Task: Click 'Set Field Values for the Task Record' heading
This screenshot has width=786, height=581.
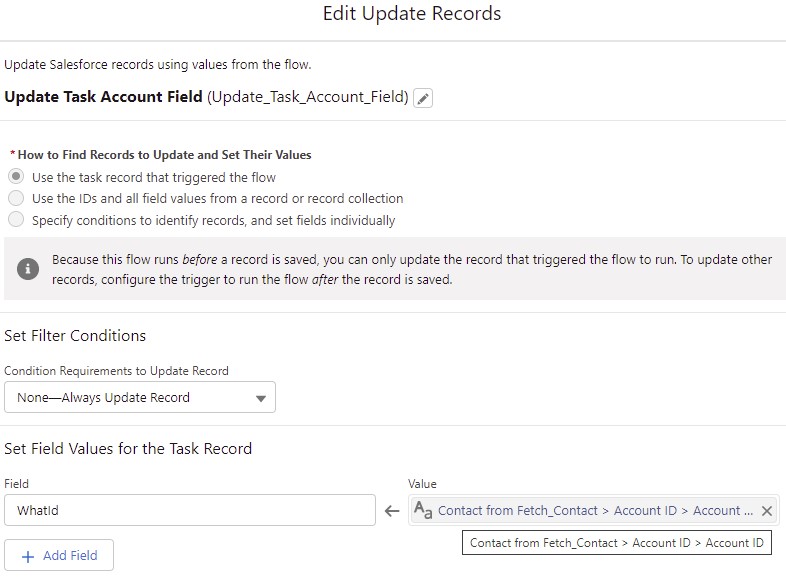Action: coord(128,448)
